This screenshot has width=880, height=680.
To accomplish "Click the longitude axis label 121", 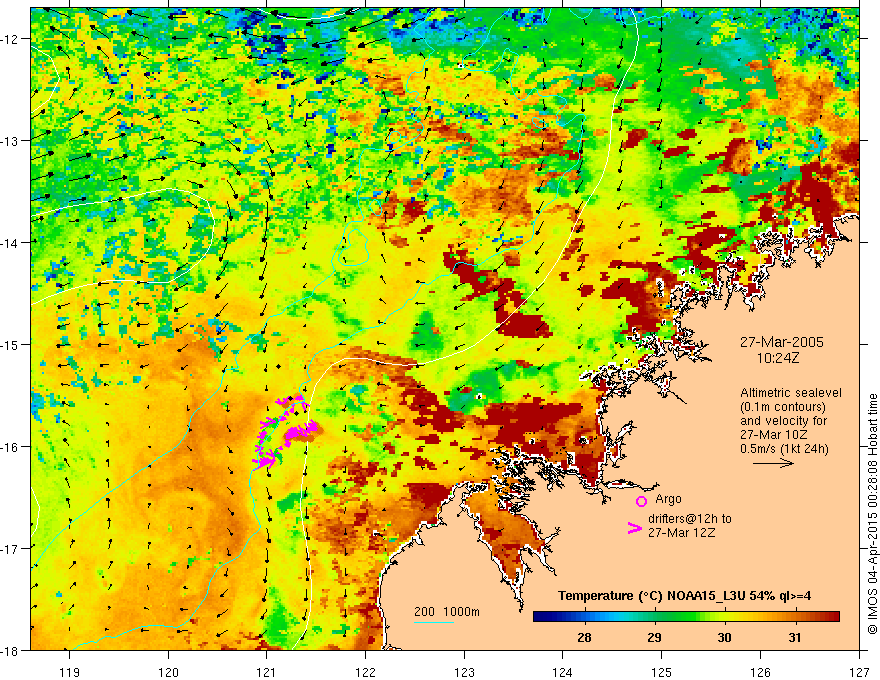I will [x=267, y=672].
